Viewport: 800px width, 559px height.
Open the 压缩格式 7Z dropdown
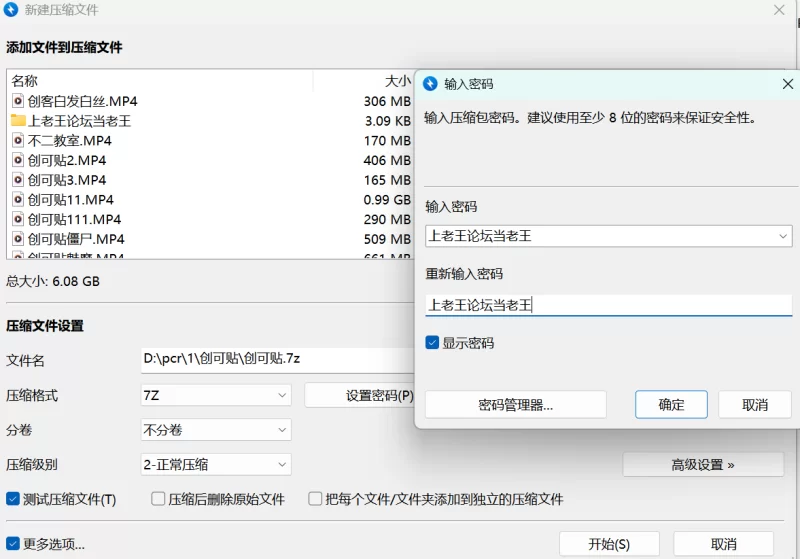(216, 395)
